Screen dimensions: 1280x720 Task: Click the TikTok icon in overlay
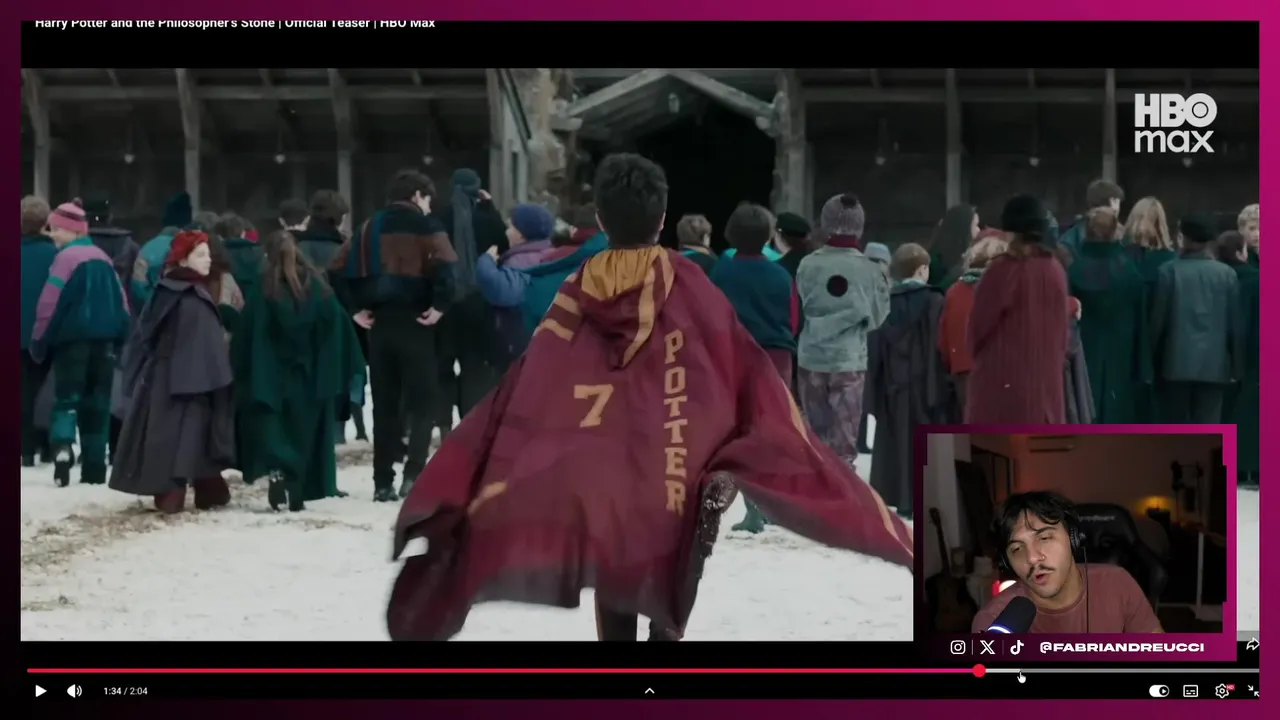[x=1017, y=647]
